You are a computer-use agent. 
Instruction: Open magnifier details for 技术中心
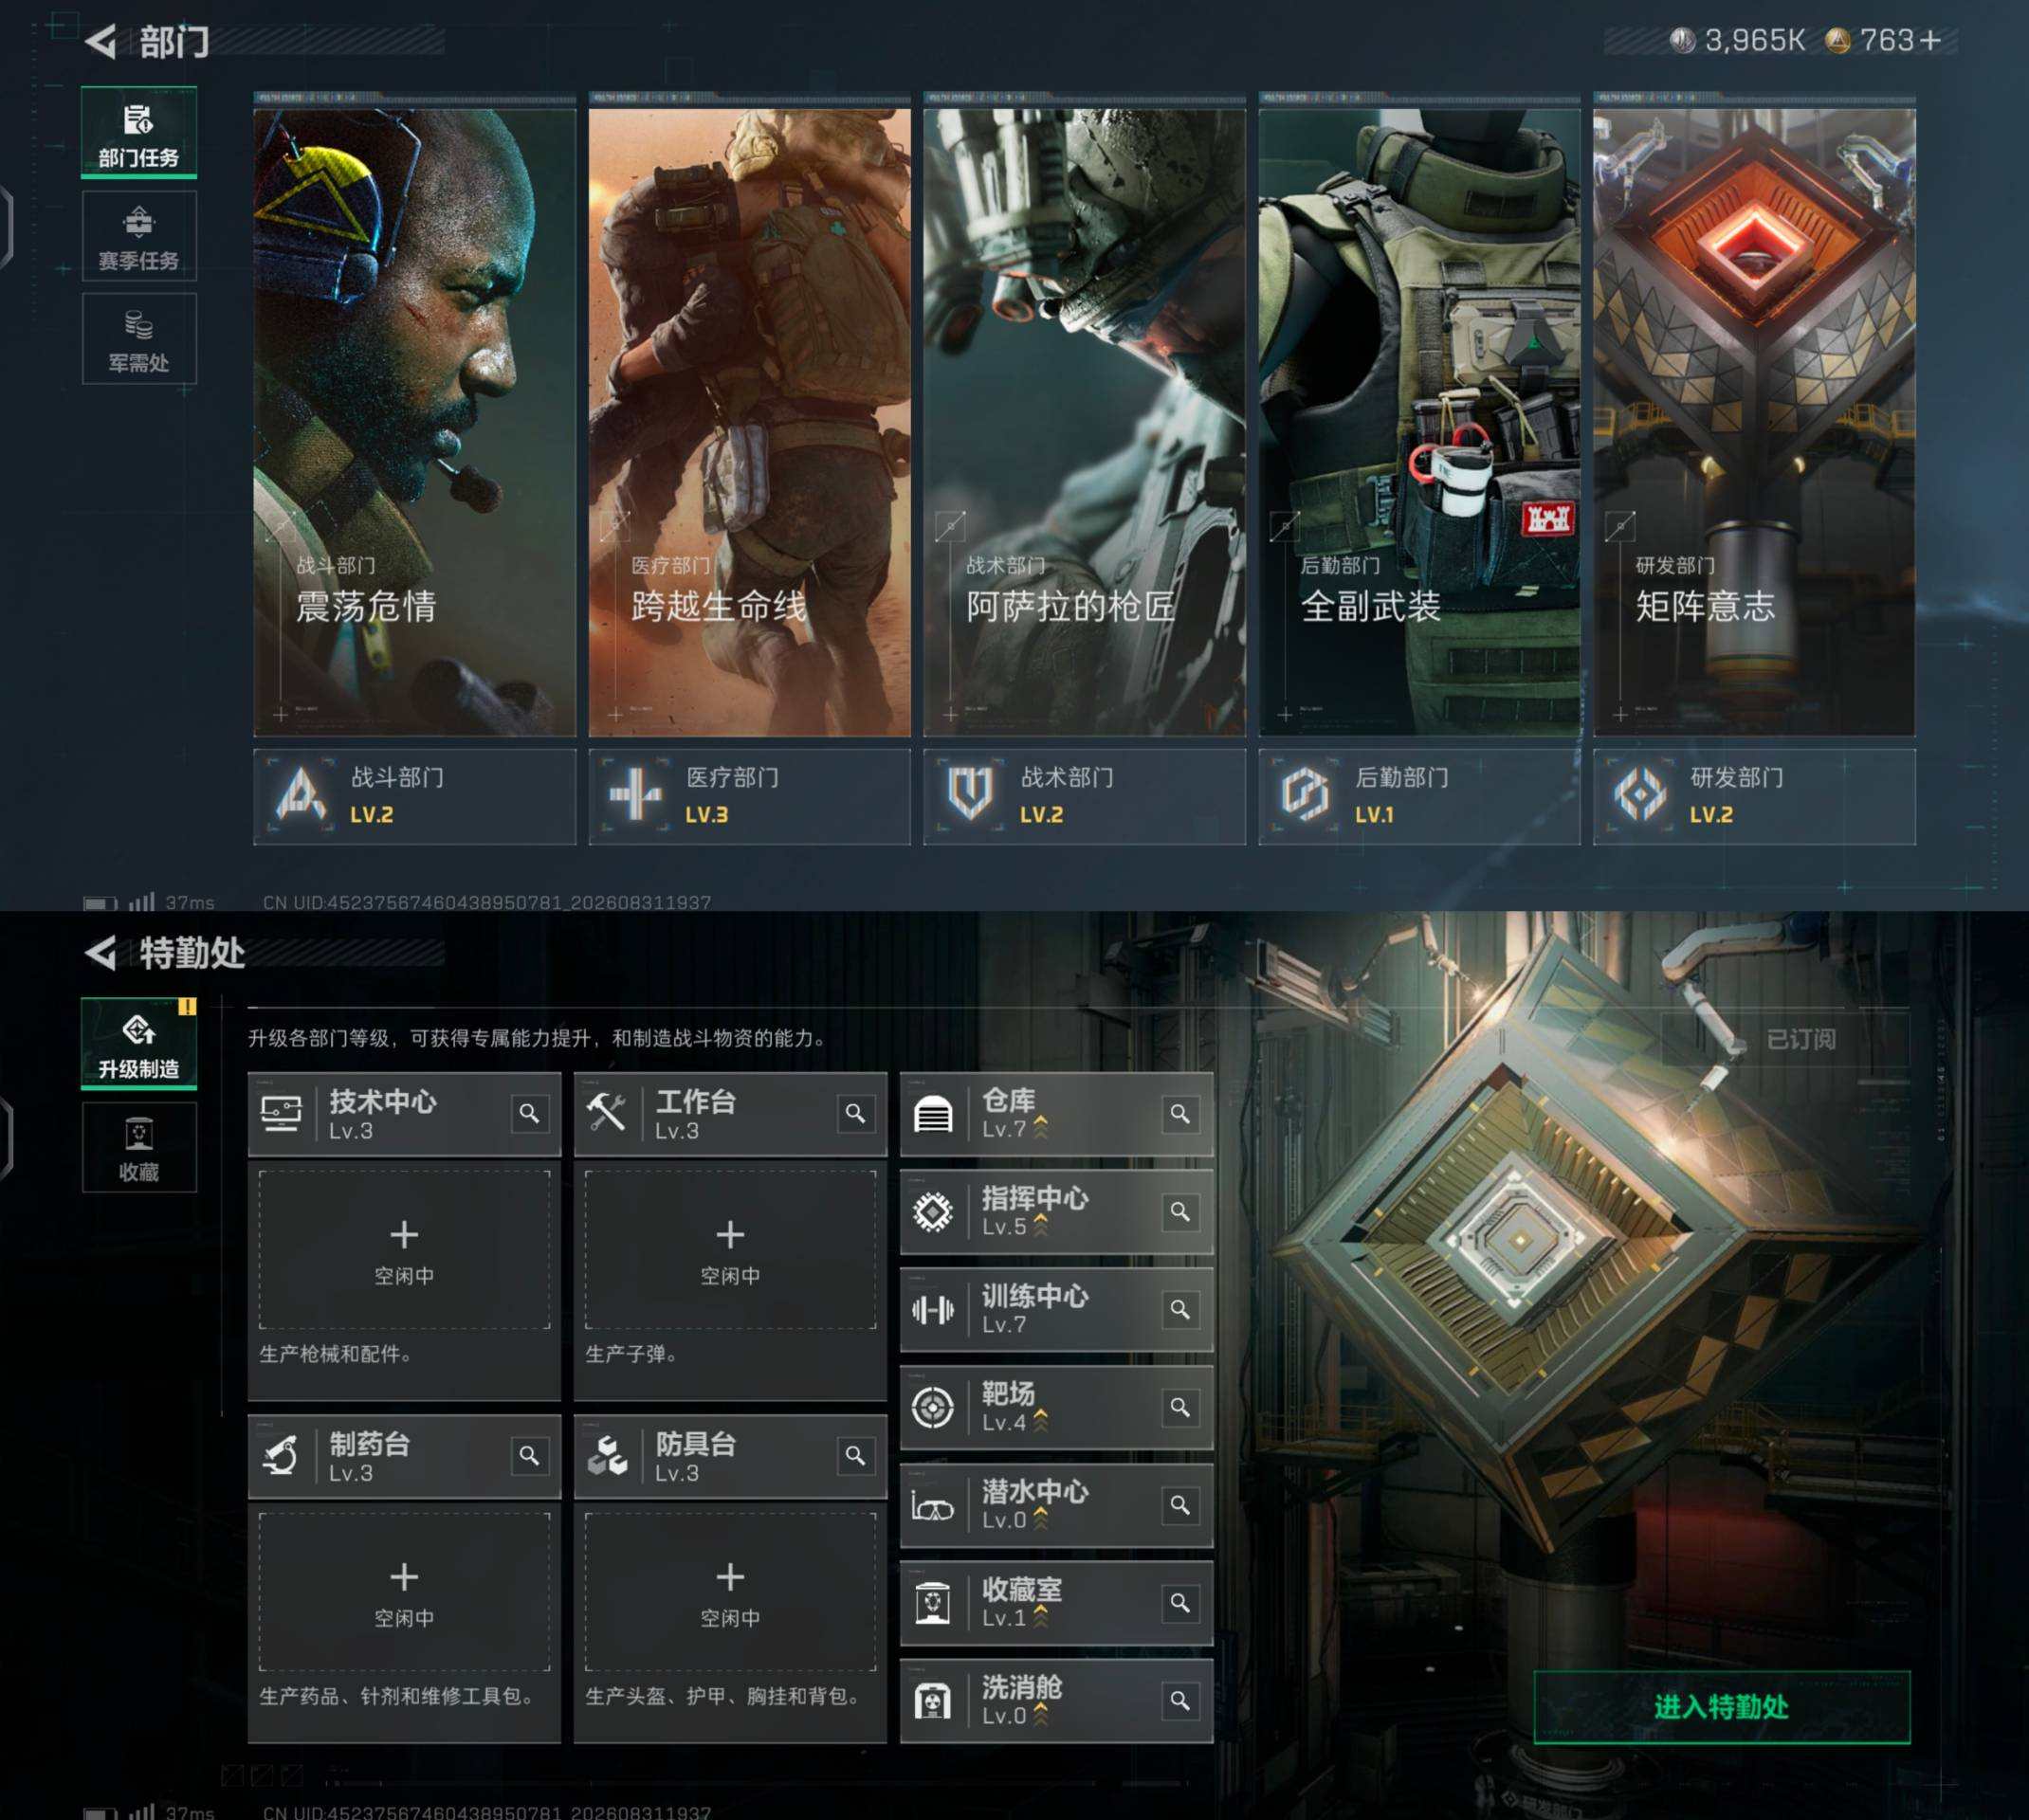click(529, 1113)
